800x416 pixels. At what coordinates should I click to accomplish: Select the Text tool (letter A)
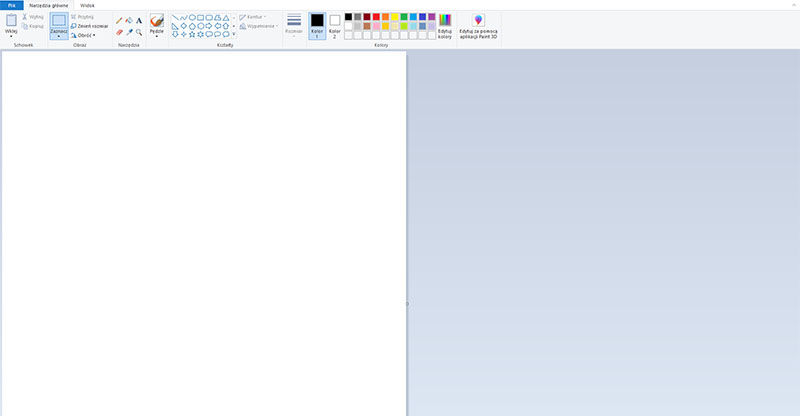[x=139, y=20]
